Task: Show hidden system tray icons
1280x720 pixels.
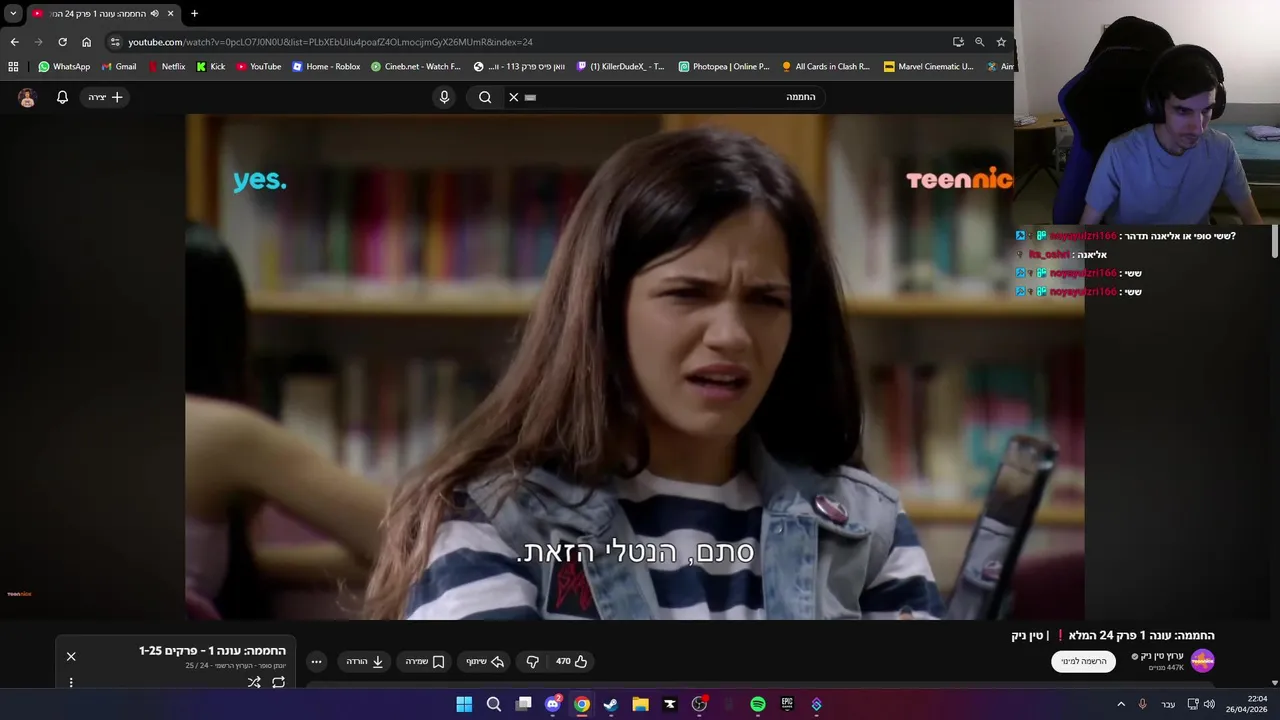Action: (1121, 704)
